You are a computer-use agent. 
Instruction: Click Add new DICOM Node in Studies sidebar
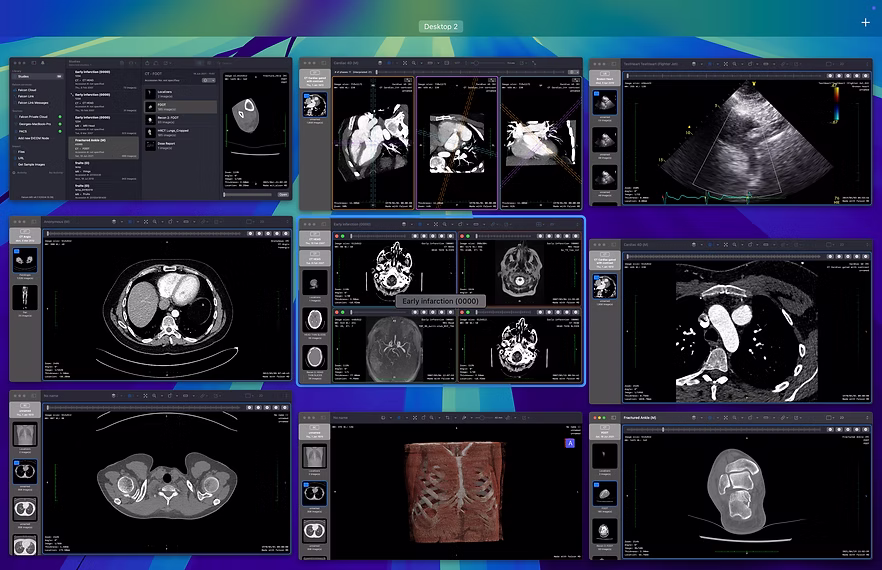[34, 138]
